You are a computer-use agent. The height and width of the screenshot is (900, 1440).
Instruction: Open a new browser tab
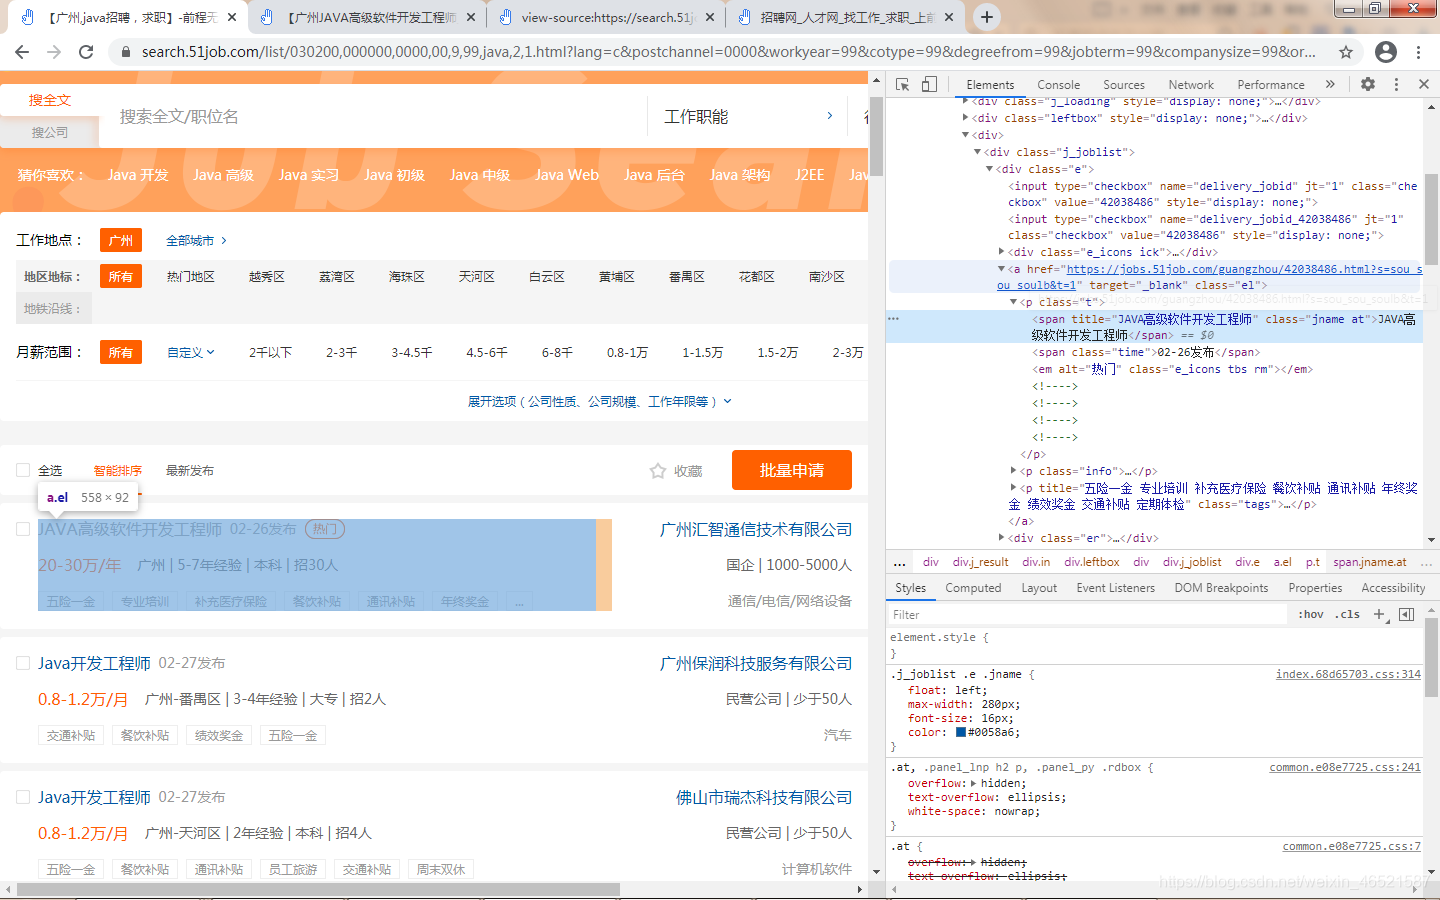pyautogui.click(x=987, y=17)
